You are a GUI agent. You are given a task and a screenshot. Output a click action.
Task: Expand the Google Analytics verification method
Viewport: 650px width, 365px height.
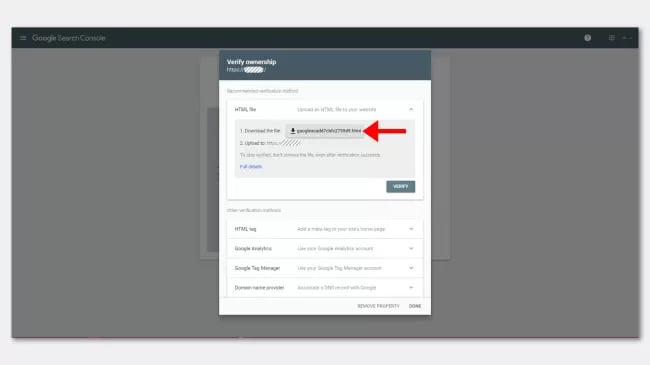pos(411,248)
